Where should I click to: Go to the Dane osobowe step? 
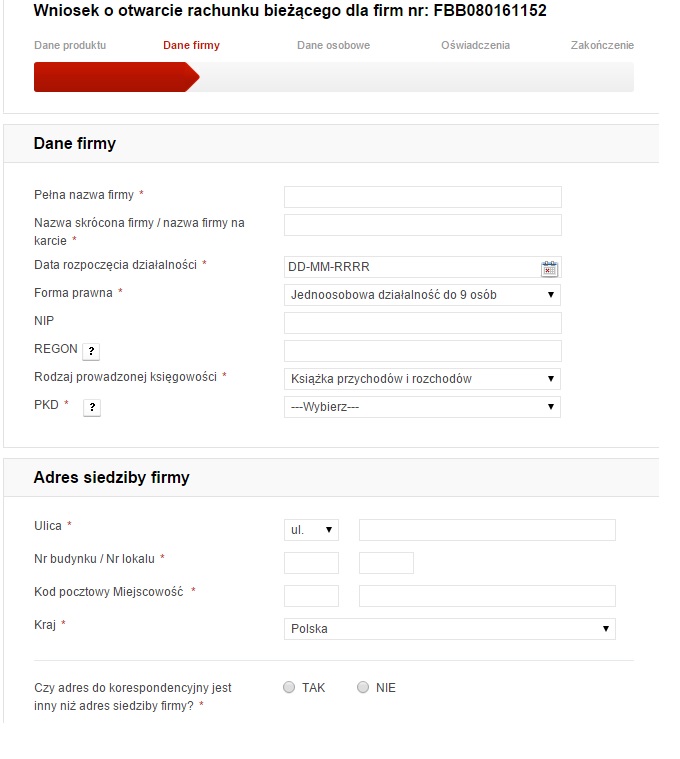(333, 46)
